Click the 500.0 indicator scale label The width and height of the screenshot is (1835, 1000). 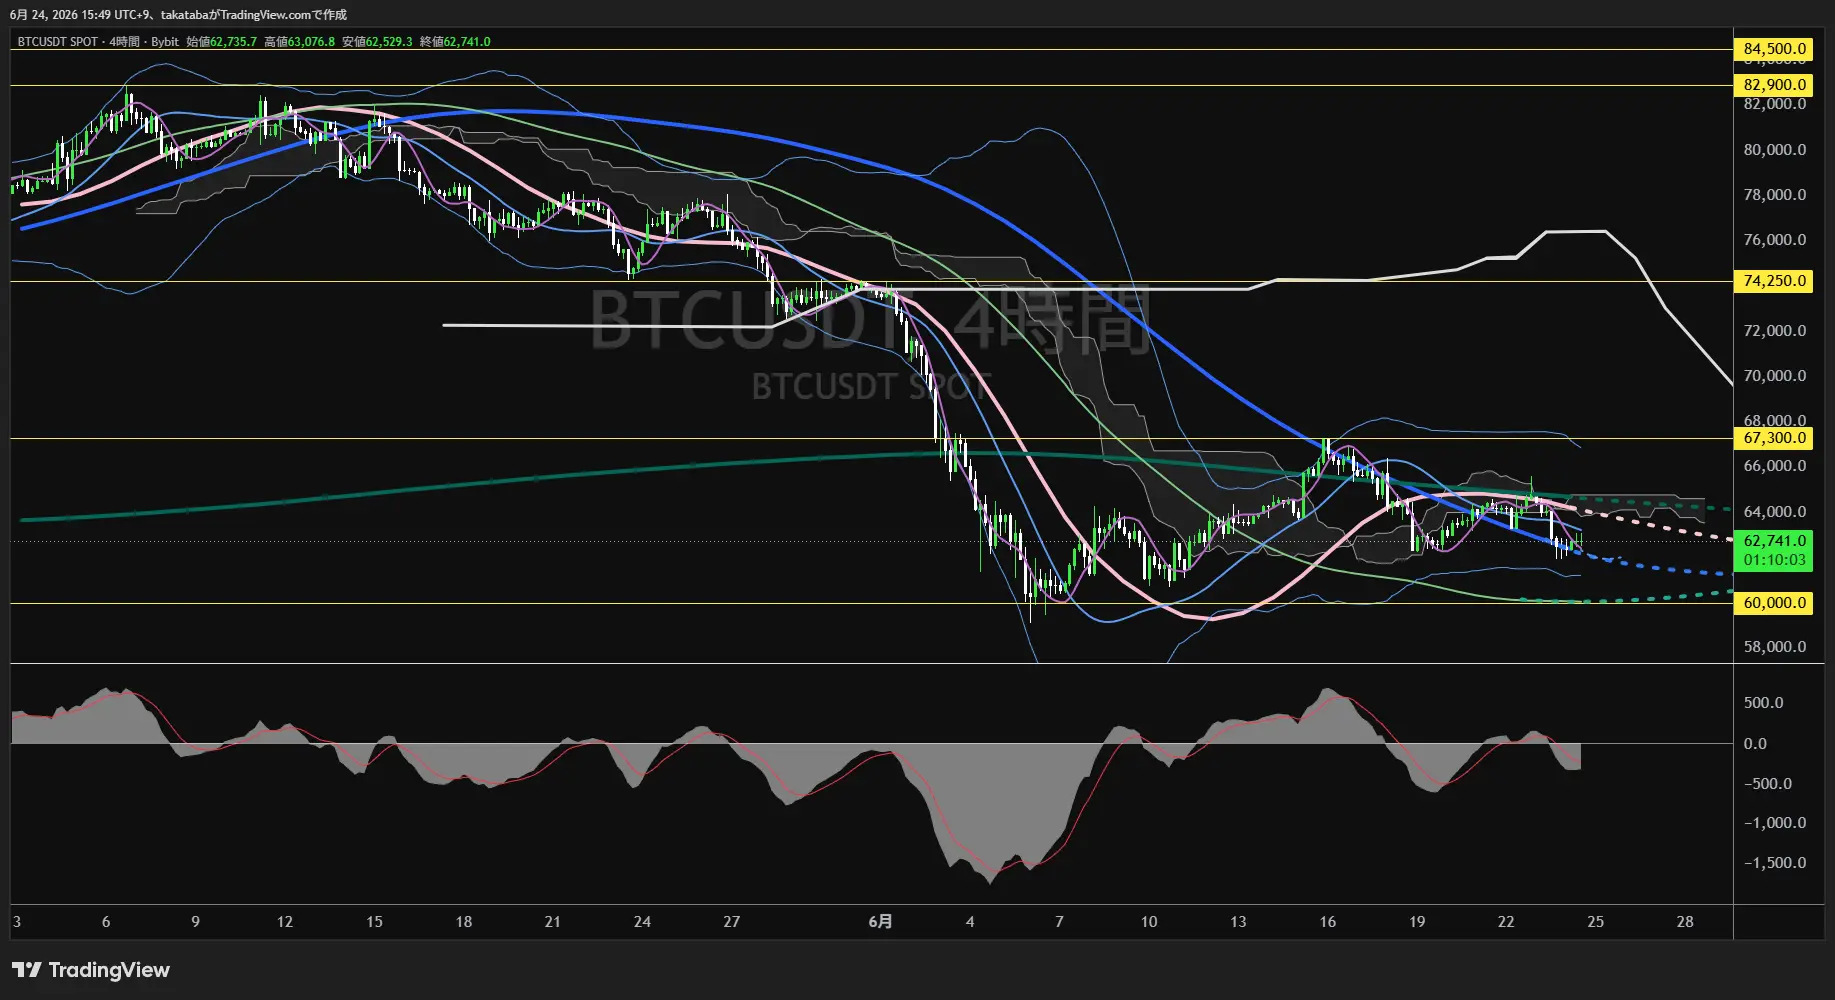(1763, 703)
